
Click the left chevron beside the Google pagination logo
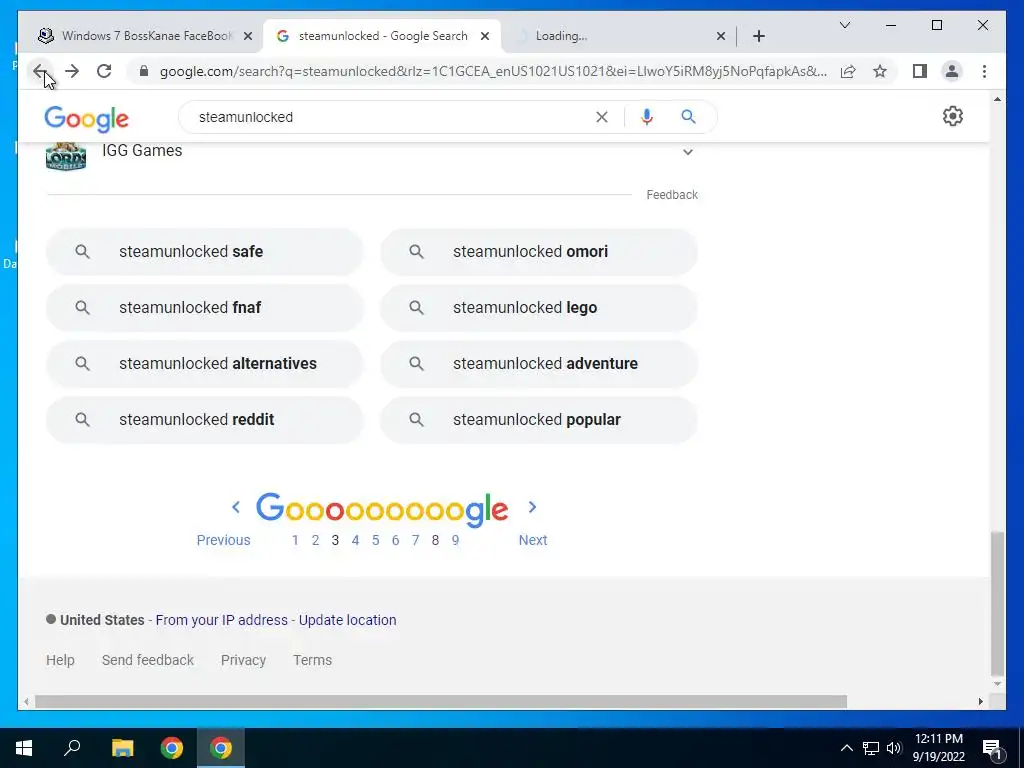(236, 507)
